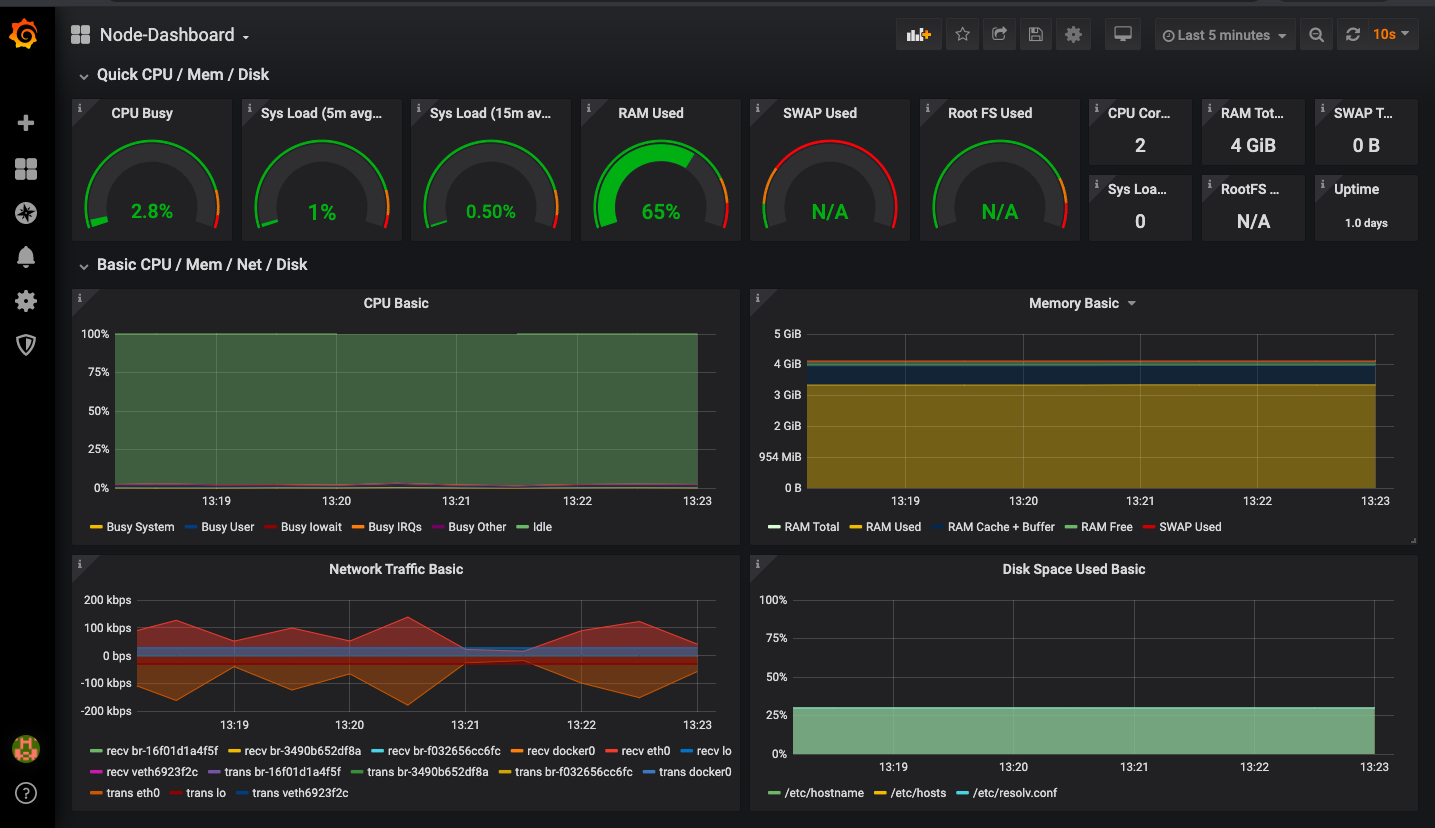Click the Grafana logo home icon
The height and width of the screenshot is (828, 1435).
pos(25,35)
